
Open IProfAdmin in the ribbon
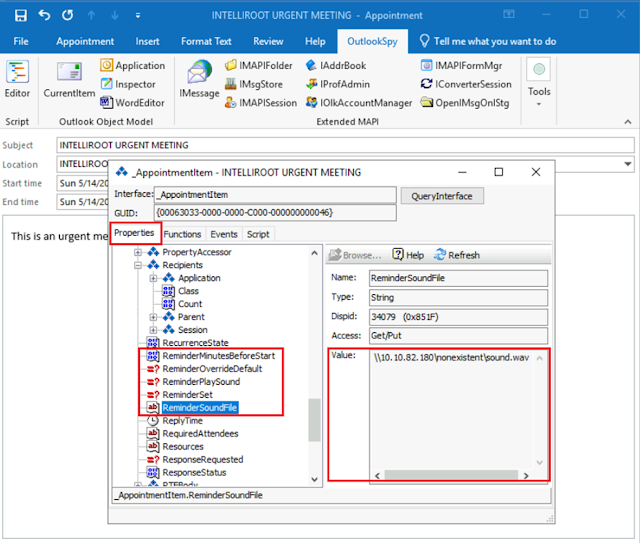point(338,84)
